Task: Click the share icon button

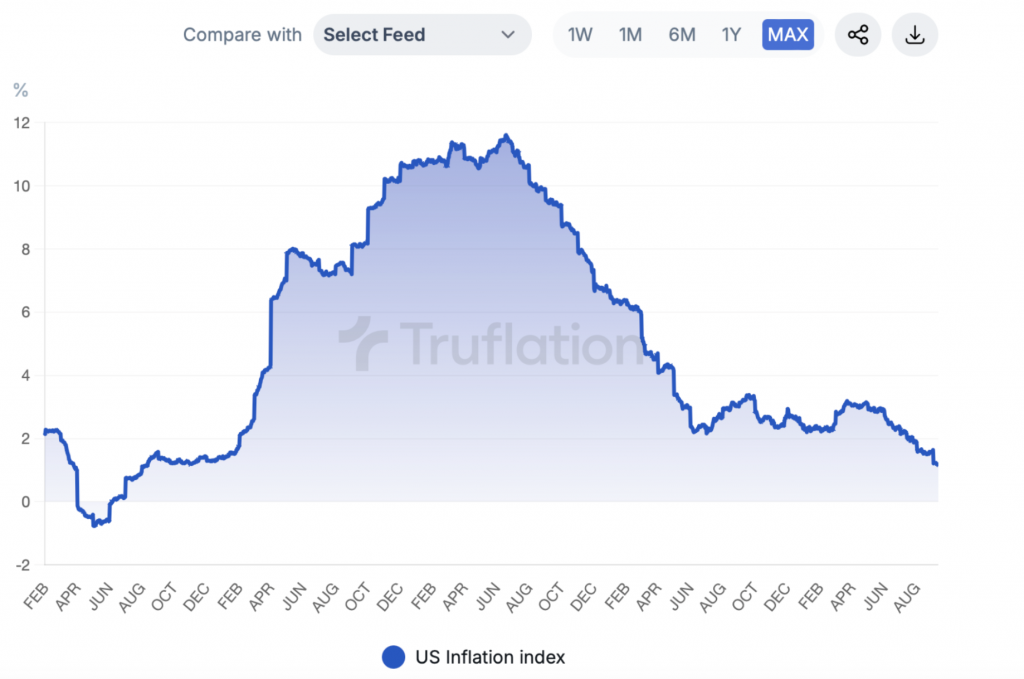Action: 858,35
